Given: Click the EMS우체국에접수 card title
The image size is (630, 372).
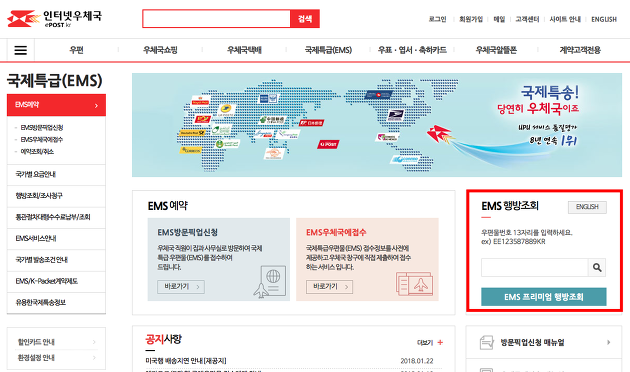Looking at the screenshot, I should 336,232.
